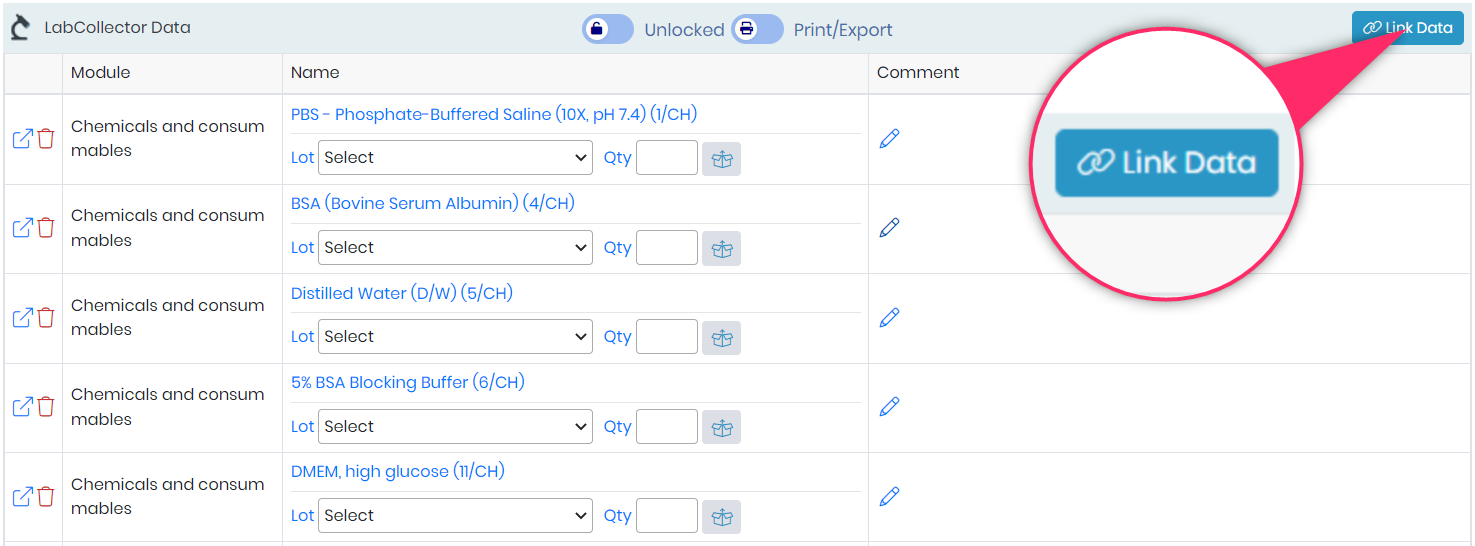Screen dimensions: 1475x546
Task: Open Distilled Water (D/W) (5/CH) link
Action: 402,293
